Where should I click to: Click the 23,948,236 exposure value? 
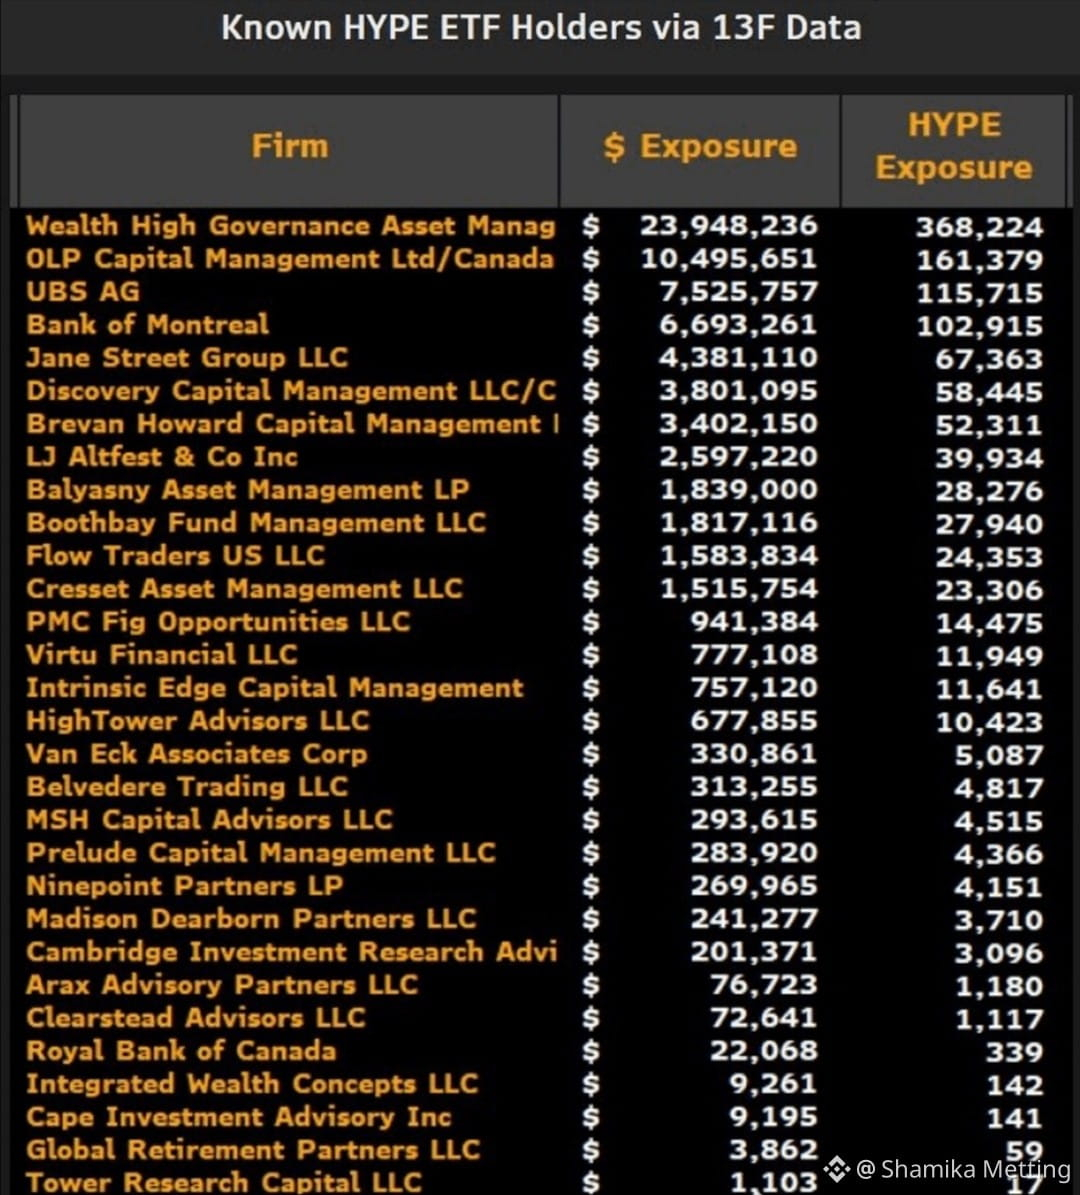coord(729,226)
